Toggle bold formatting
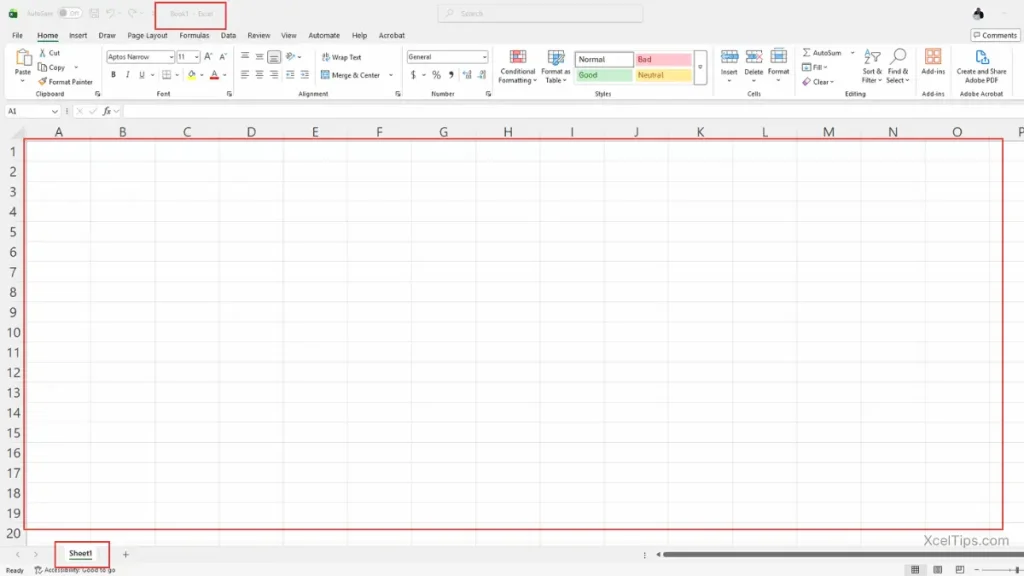Image resolution: width=1024 pixels, height=576 pixels. [x=113, y=75]
